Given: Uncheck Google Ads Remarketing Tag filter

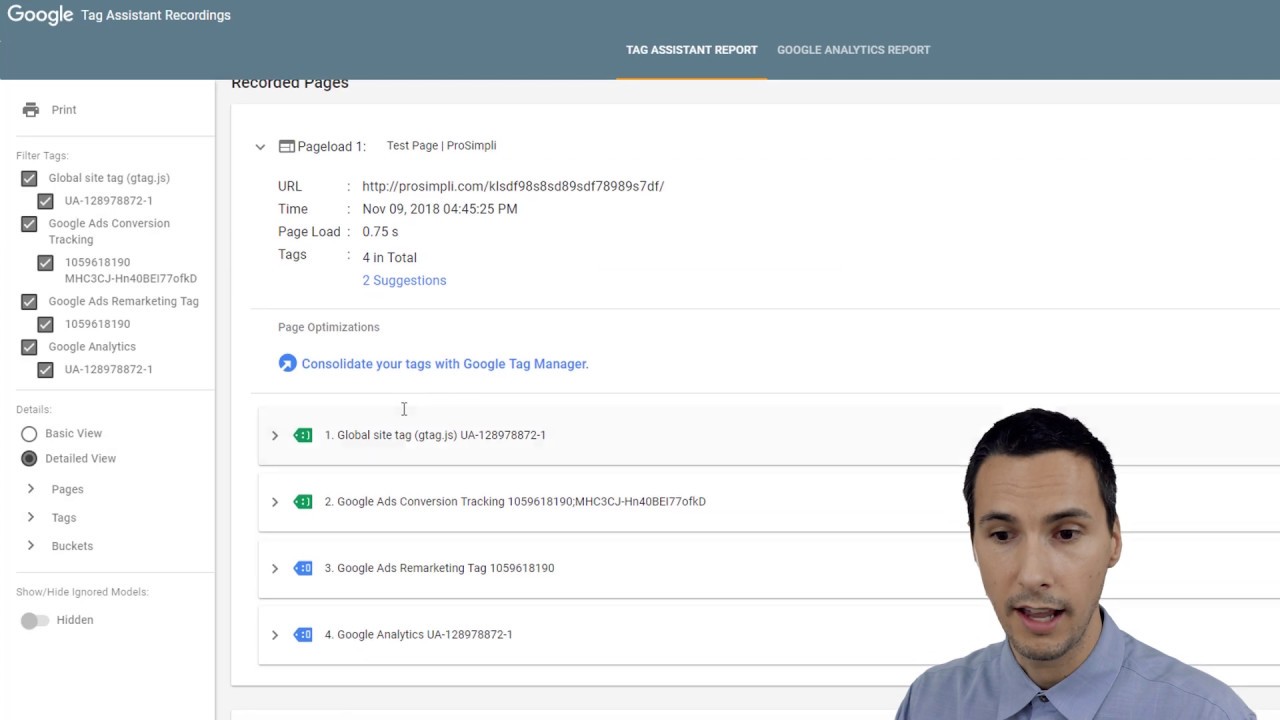Looking at the screenshot, I should [29, 301].
